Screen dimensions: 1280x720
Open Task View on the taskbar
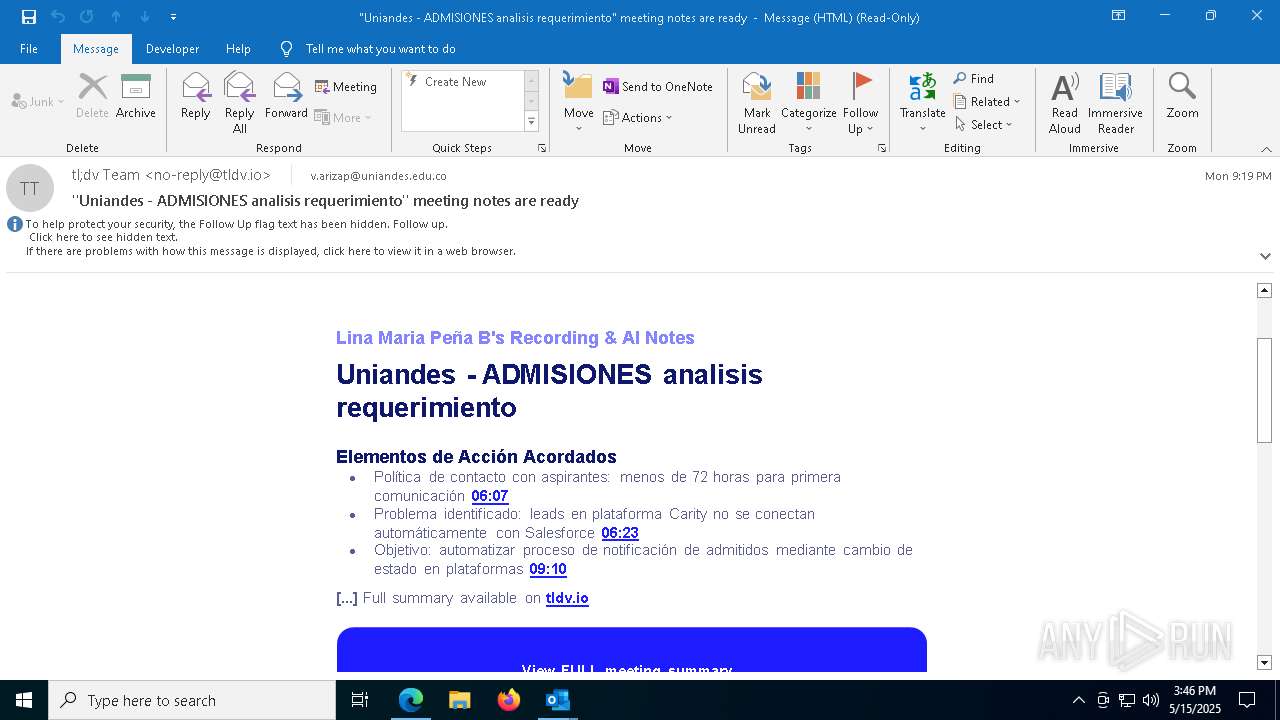tap(360, 700)
